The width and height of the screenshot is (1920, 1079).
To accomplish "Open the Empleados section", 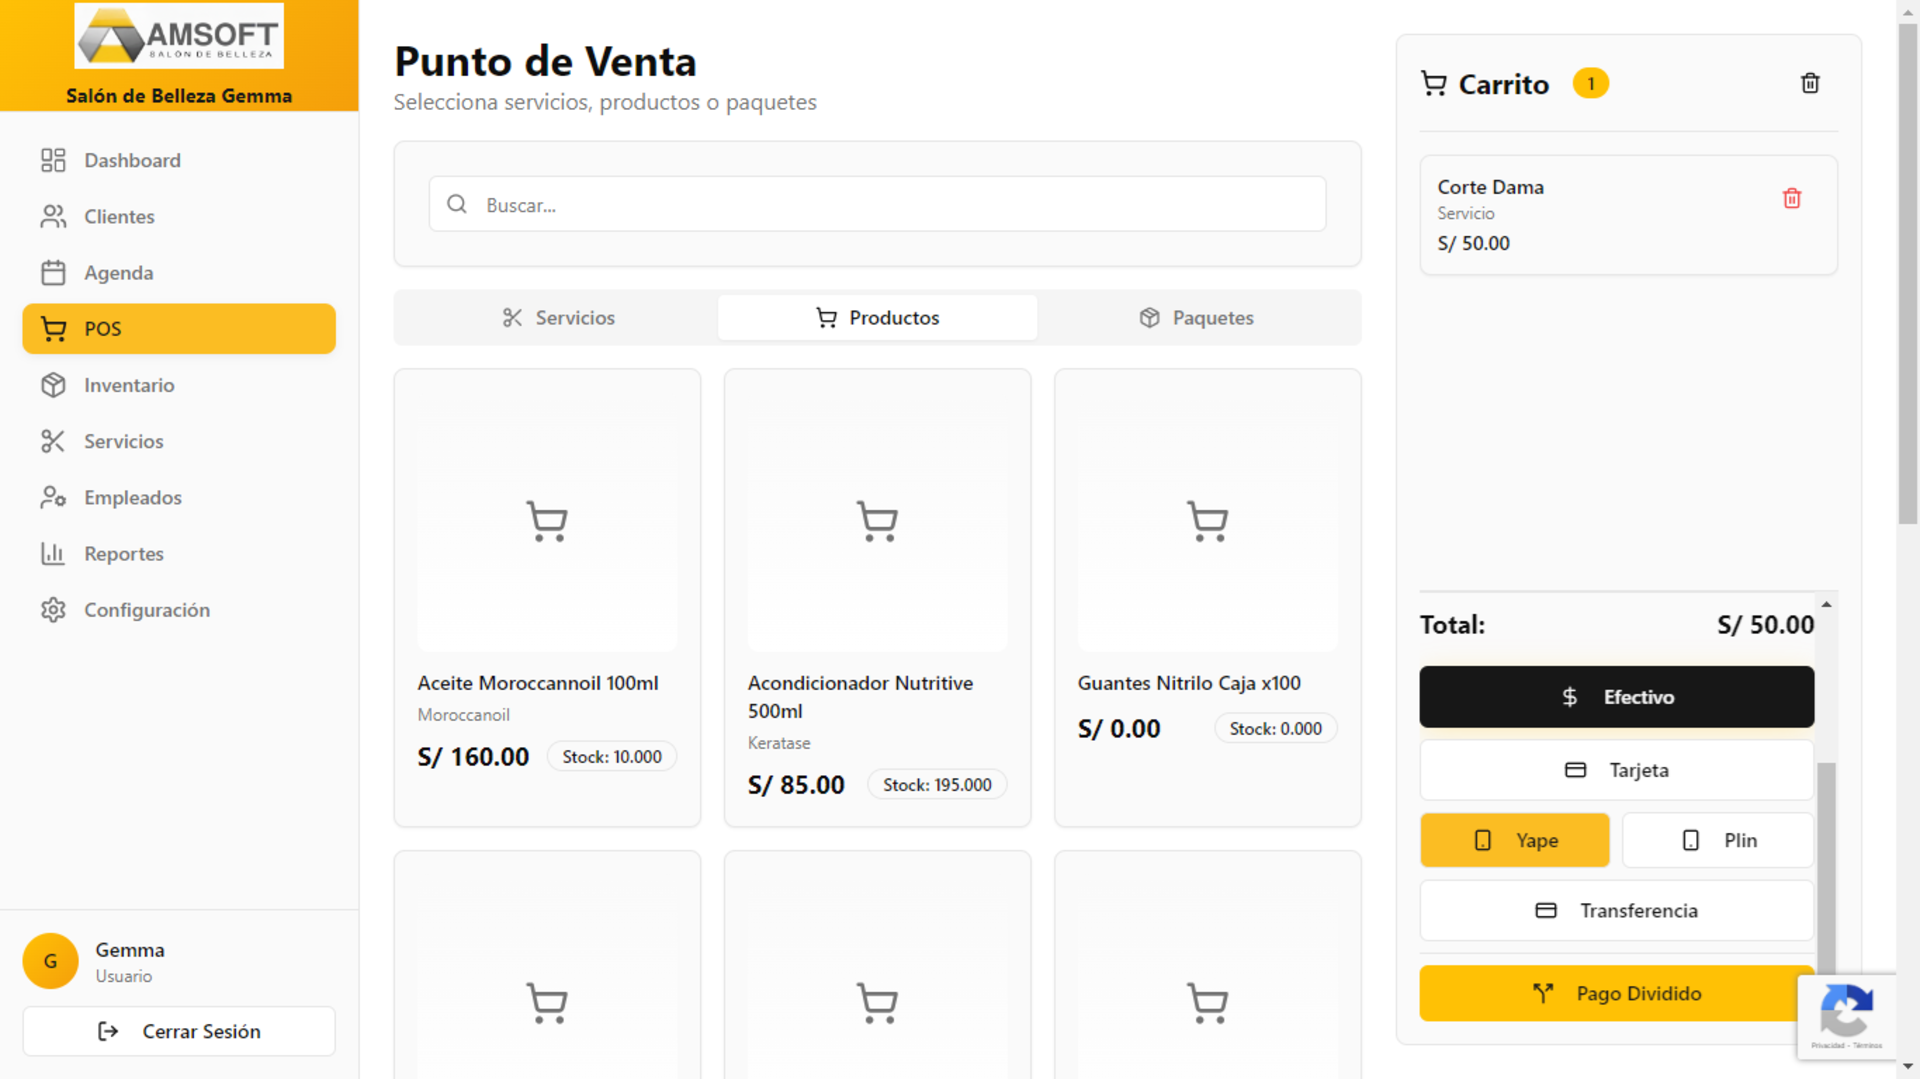I will 132,497.
